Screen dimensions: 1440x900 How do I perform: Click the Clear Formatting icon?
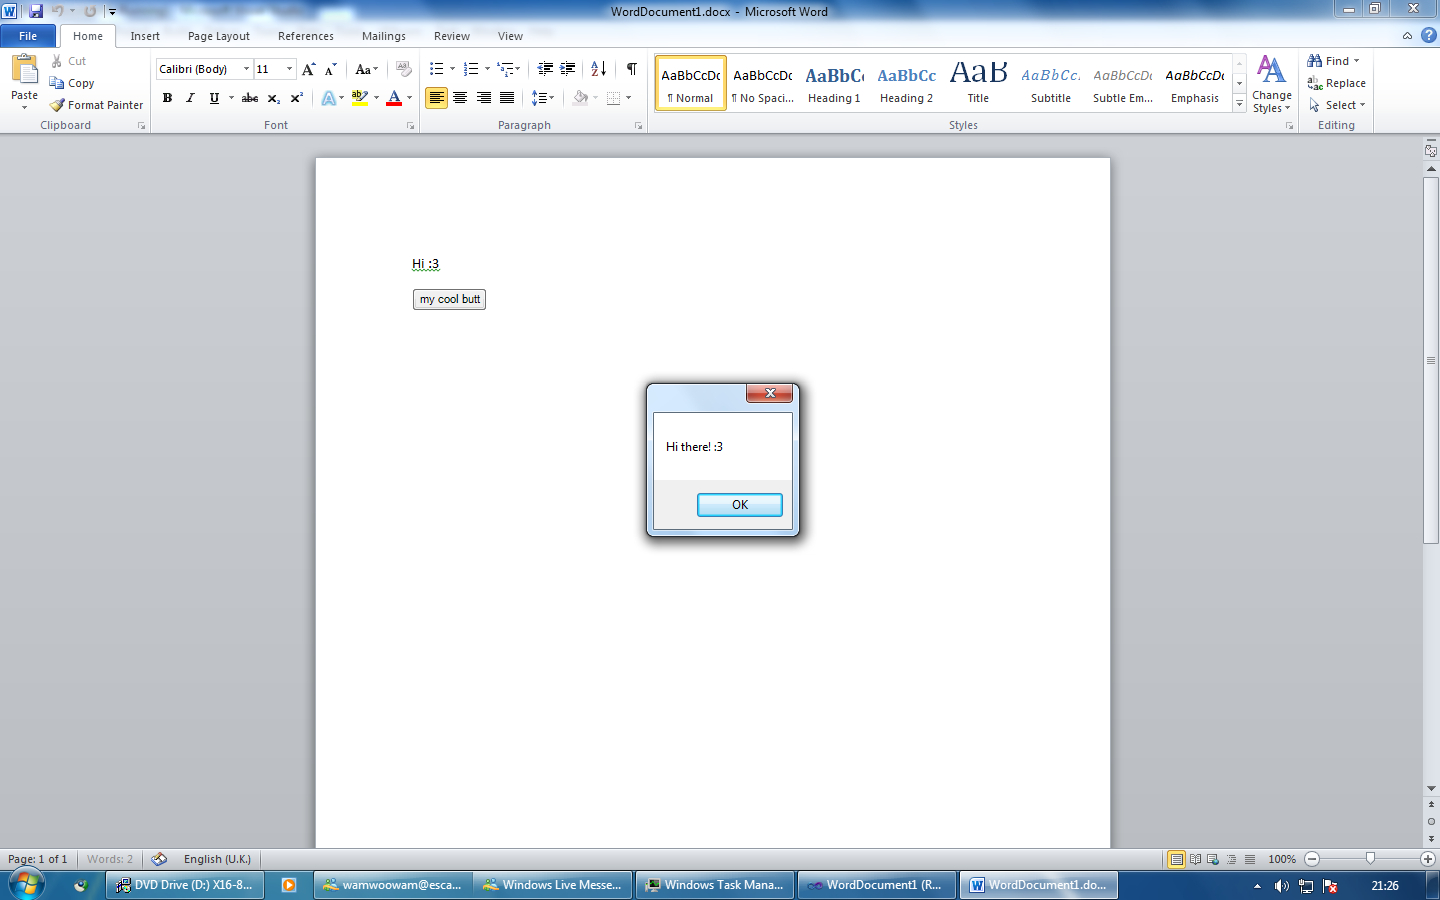(x=404, y=69)
